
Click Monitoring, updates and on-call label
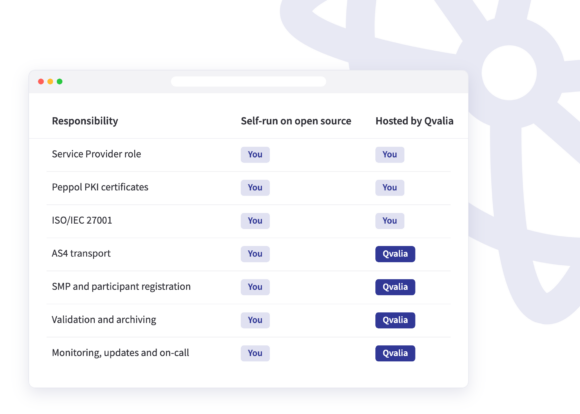click(x=121, y=353)
